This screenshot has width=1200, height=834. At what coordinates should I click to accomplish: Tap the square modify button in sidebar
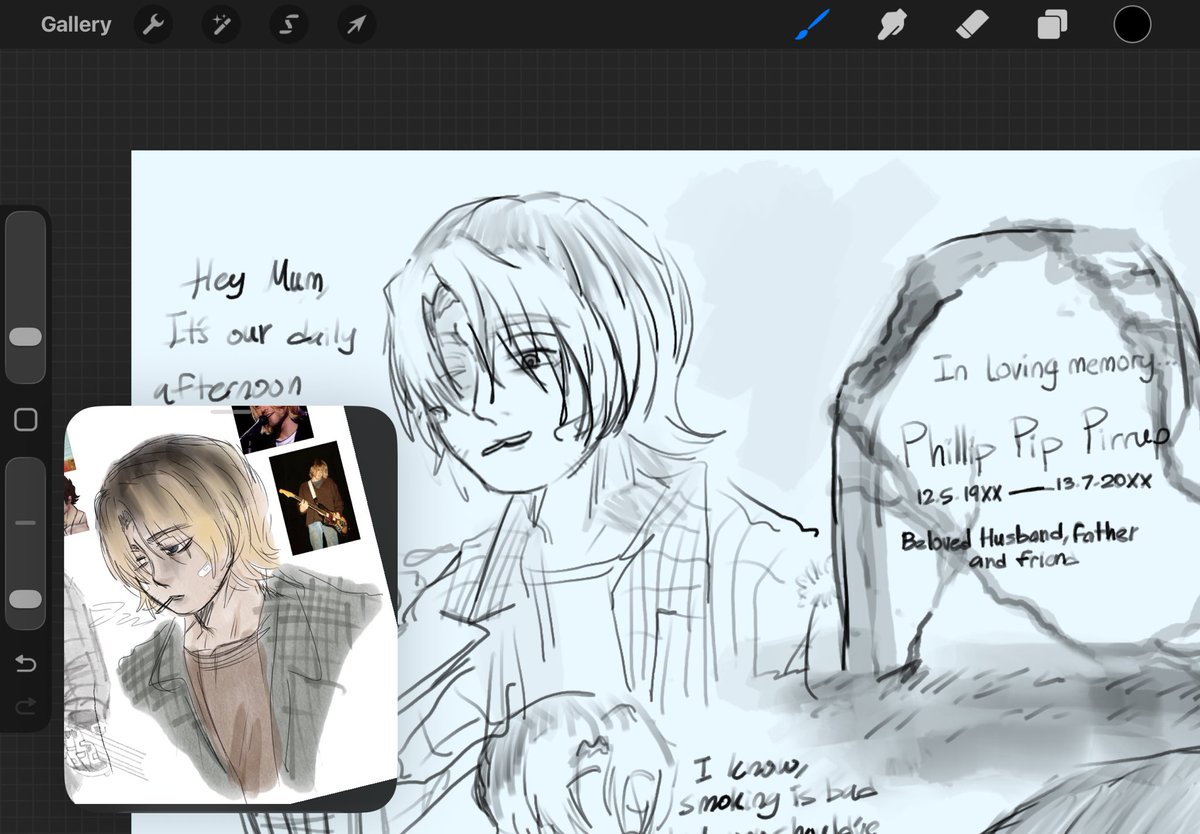point(26,420)
